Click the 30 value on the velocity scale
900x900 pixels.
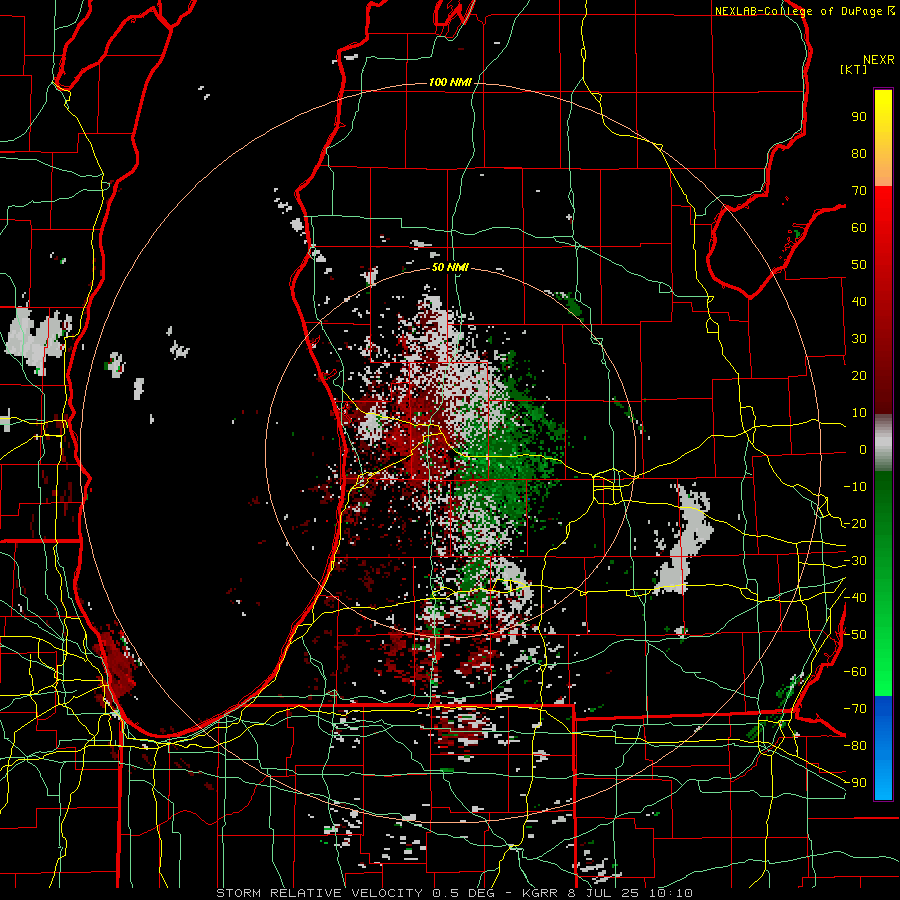tap(859, 339)
